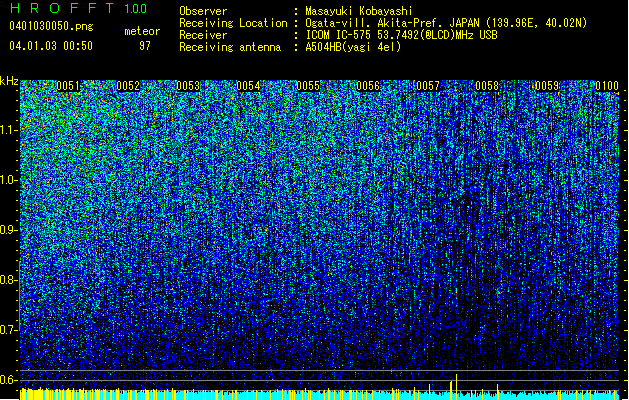This screenshot has width=629, height=400.
Task: Click the 0055 time marker
Action: coord(308,86)
